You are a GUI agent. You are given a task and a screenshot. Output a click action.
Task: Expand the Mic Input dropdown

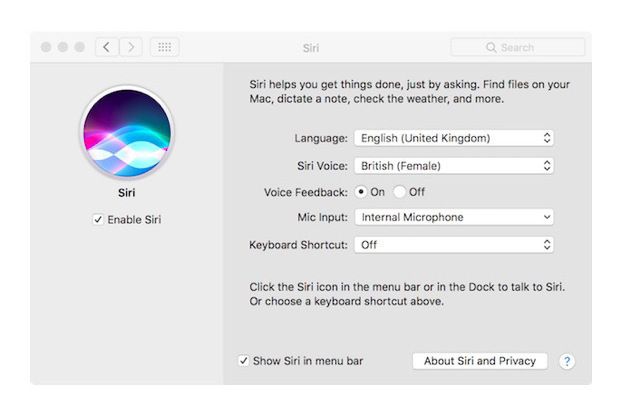coord(453,217)
